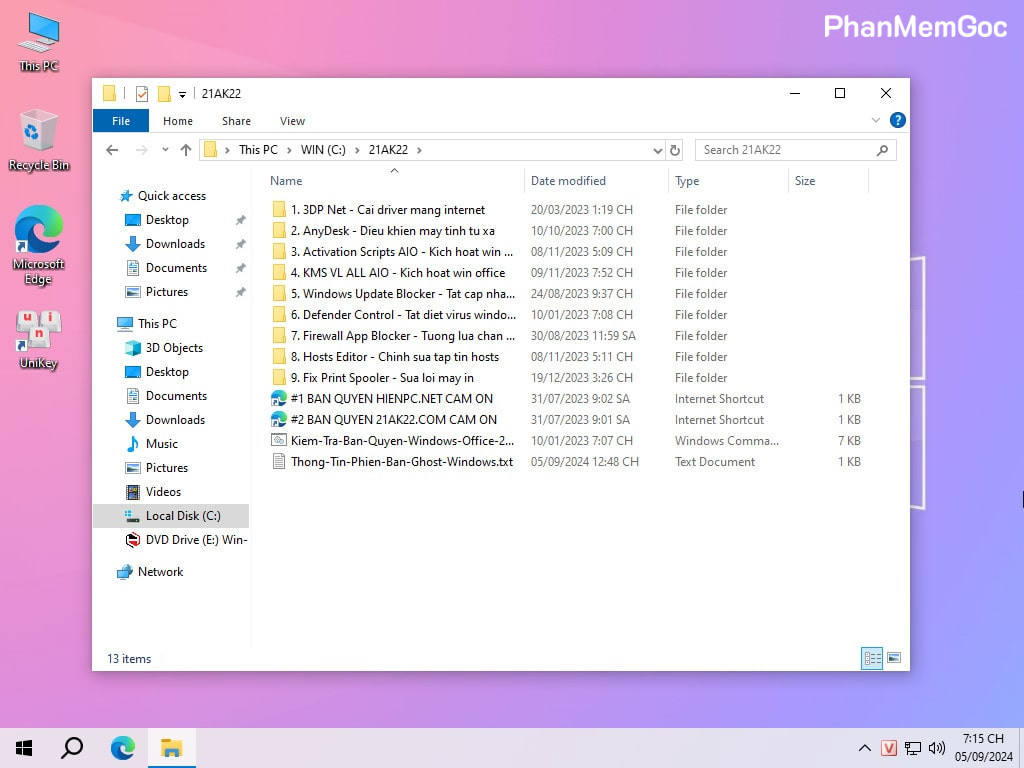Open Microsoft Edge from the taskbar
The image size is (1024, 768).
point(122,747)
